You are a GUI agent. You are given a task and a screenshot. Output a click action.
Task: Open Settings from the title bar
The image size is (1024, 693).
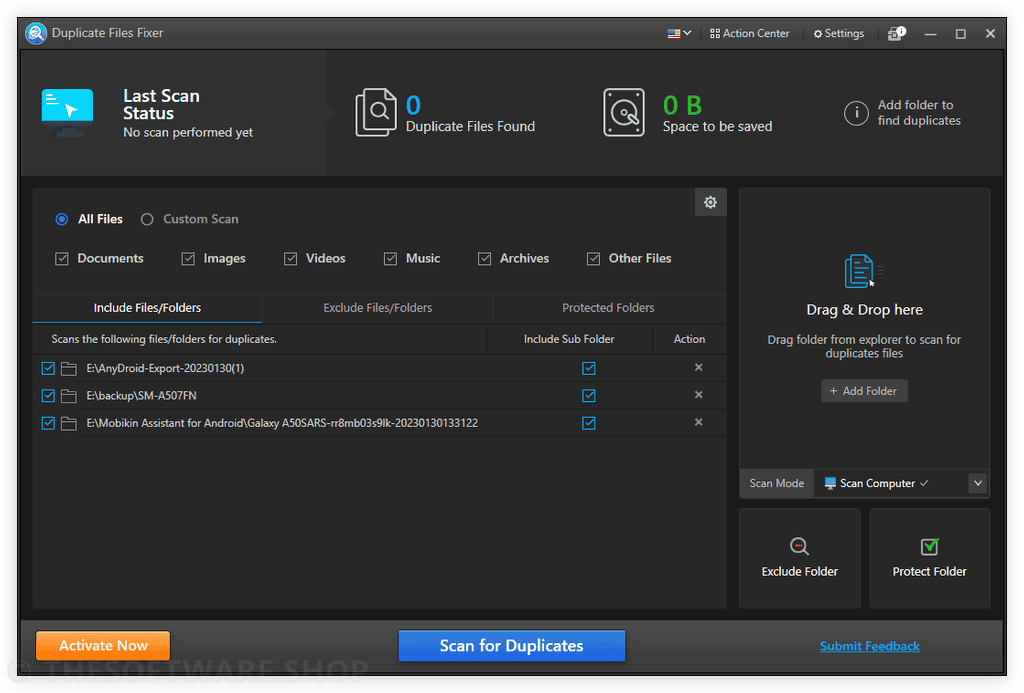839,33
